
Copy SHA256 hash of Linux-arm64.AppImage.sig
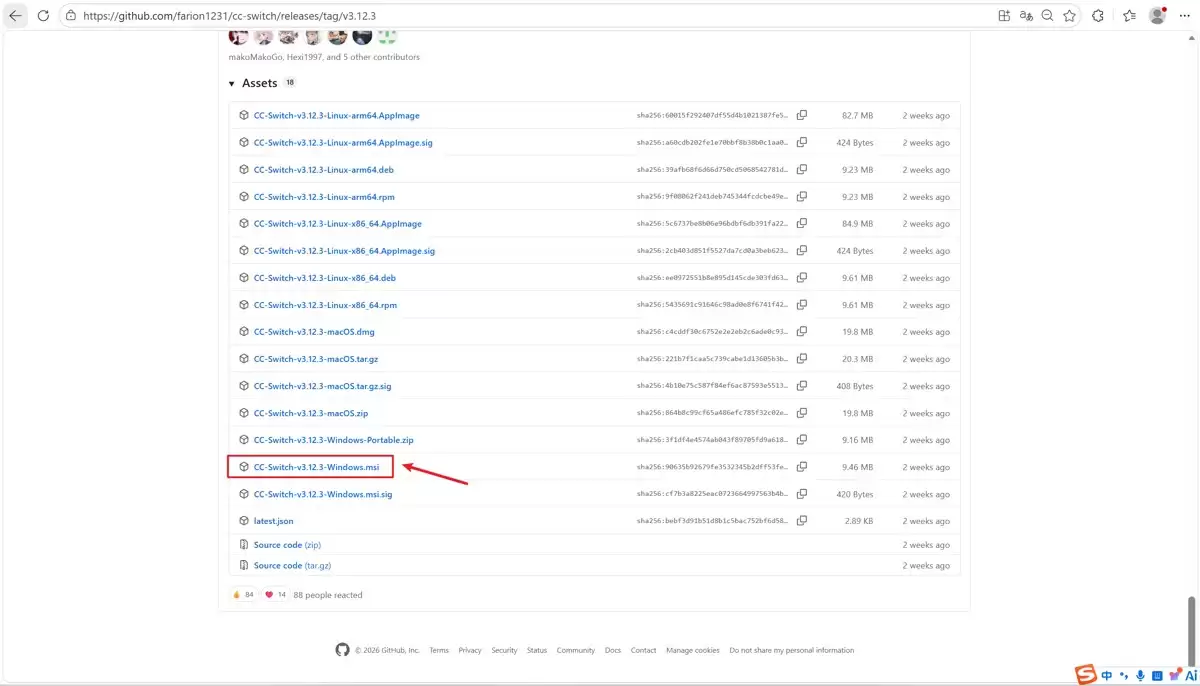[801, 142]
